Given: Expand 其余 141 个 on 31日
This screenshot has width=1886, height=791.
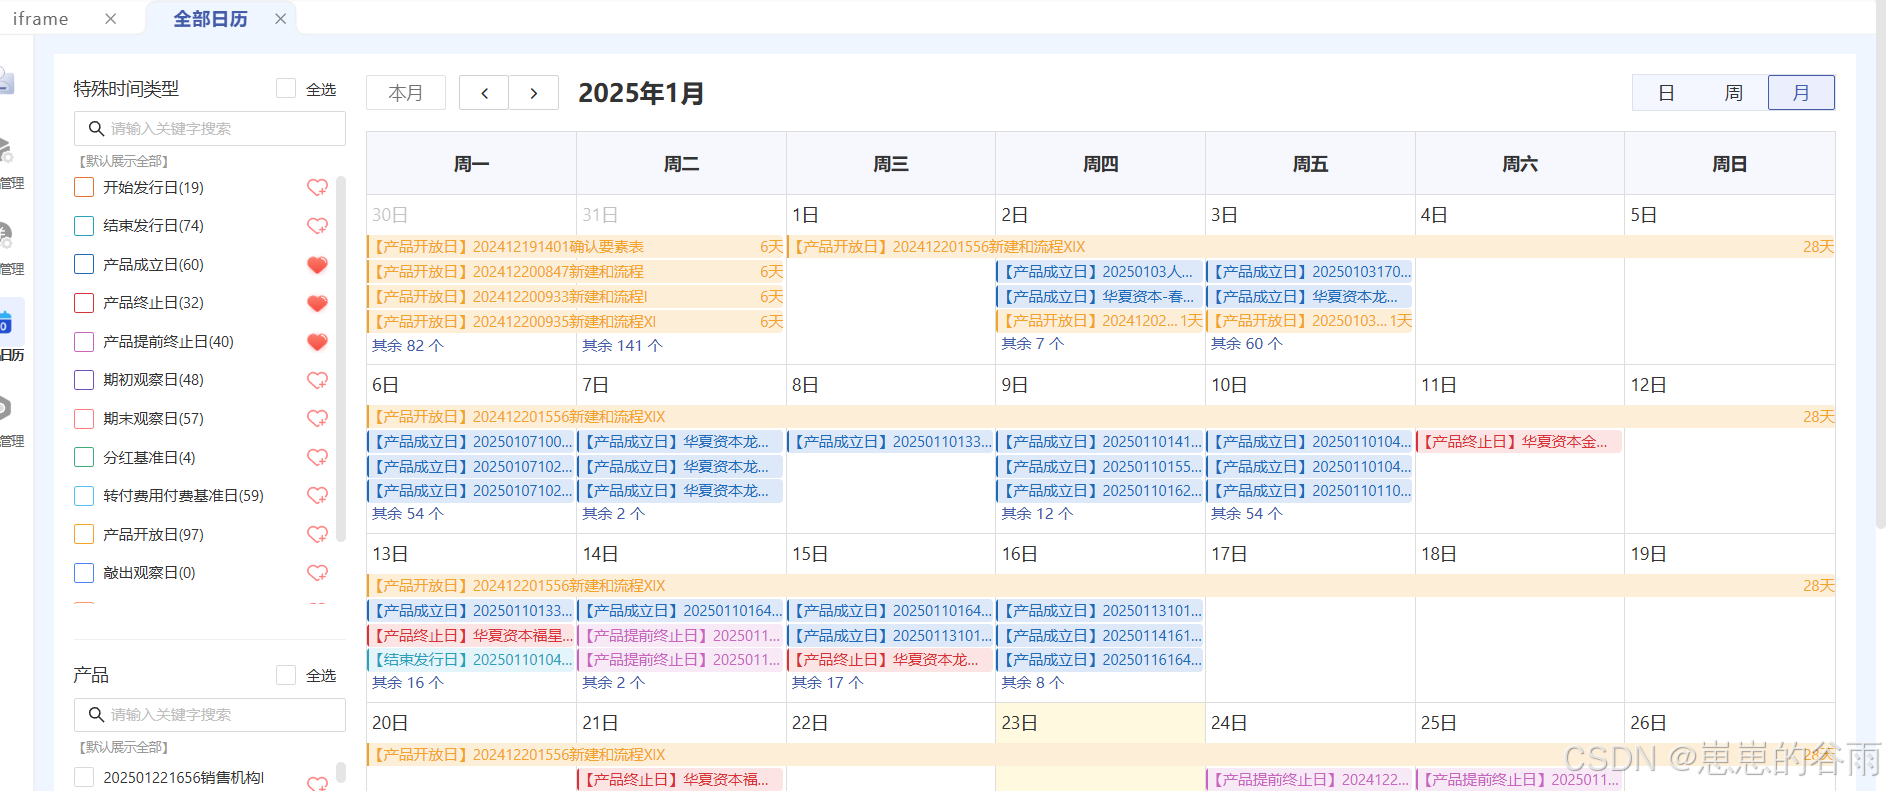Looking at the screenshot, I should (622, 345).
